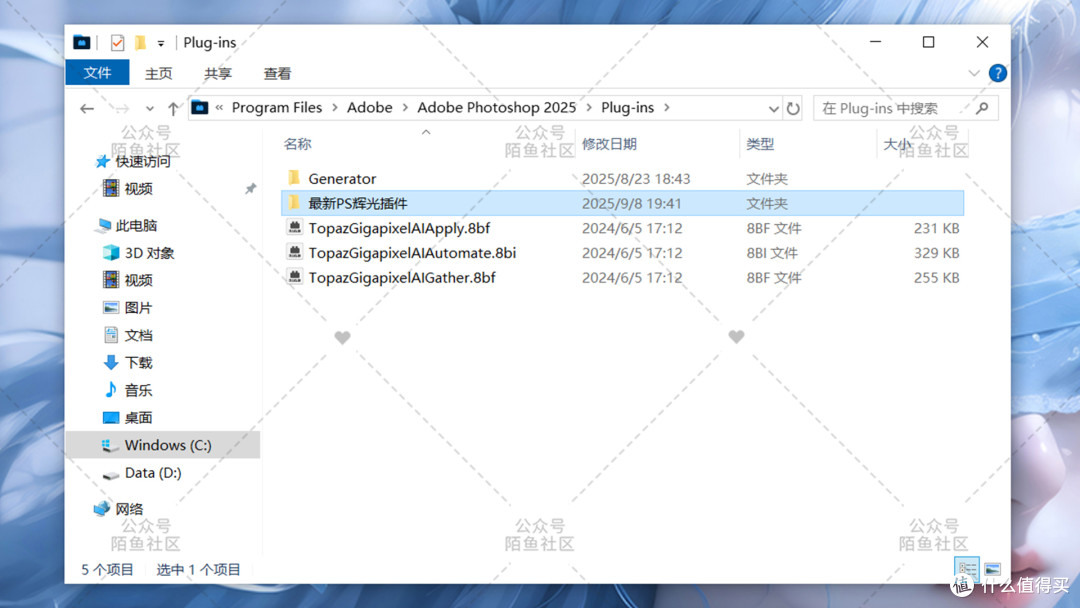Click the 8BI 文件 type cell
The width and height of the screenshot is (1080, 608).
[x=772, y=253]
